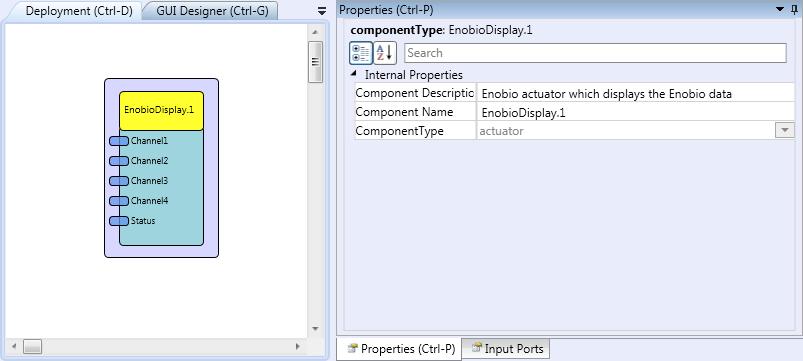The image size is (803, 361).
Task: Select the Channel3 port label
Action: coord(149,180)
